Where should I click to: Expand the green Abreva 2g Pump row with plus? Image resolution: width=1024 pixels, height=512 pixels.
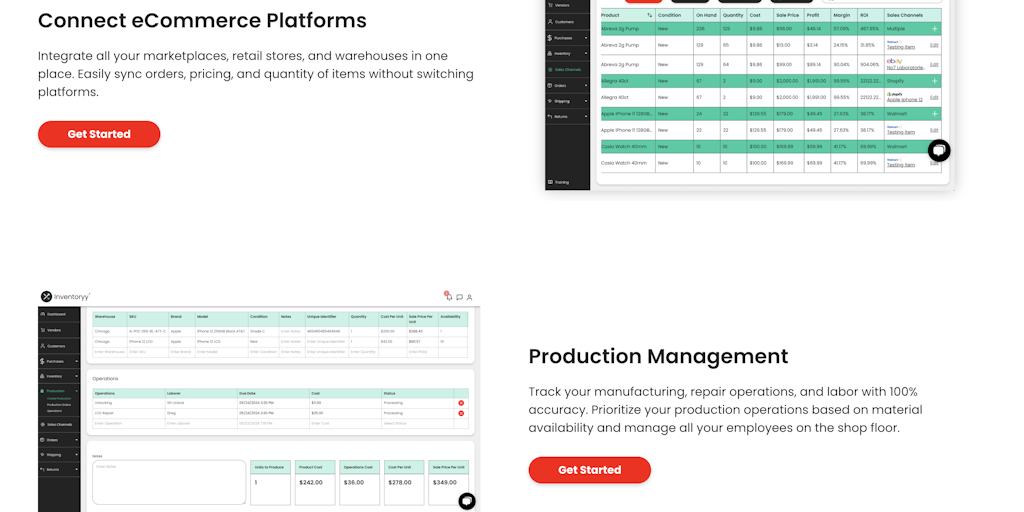click(935, 29)
